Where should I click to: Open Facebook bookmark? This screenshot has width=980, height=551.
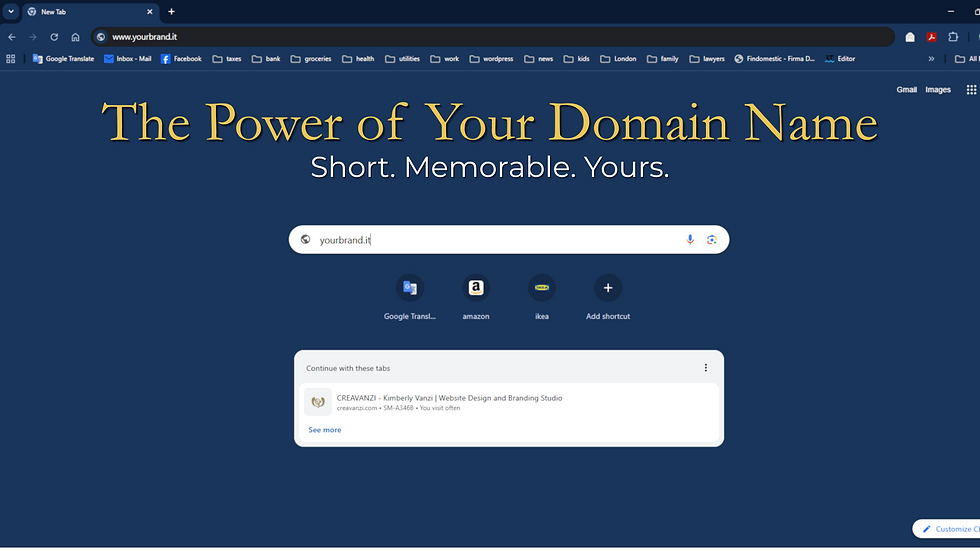tap(181, 59)
